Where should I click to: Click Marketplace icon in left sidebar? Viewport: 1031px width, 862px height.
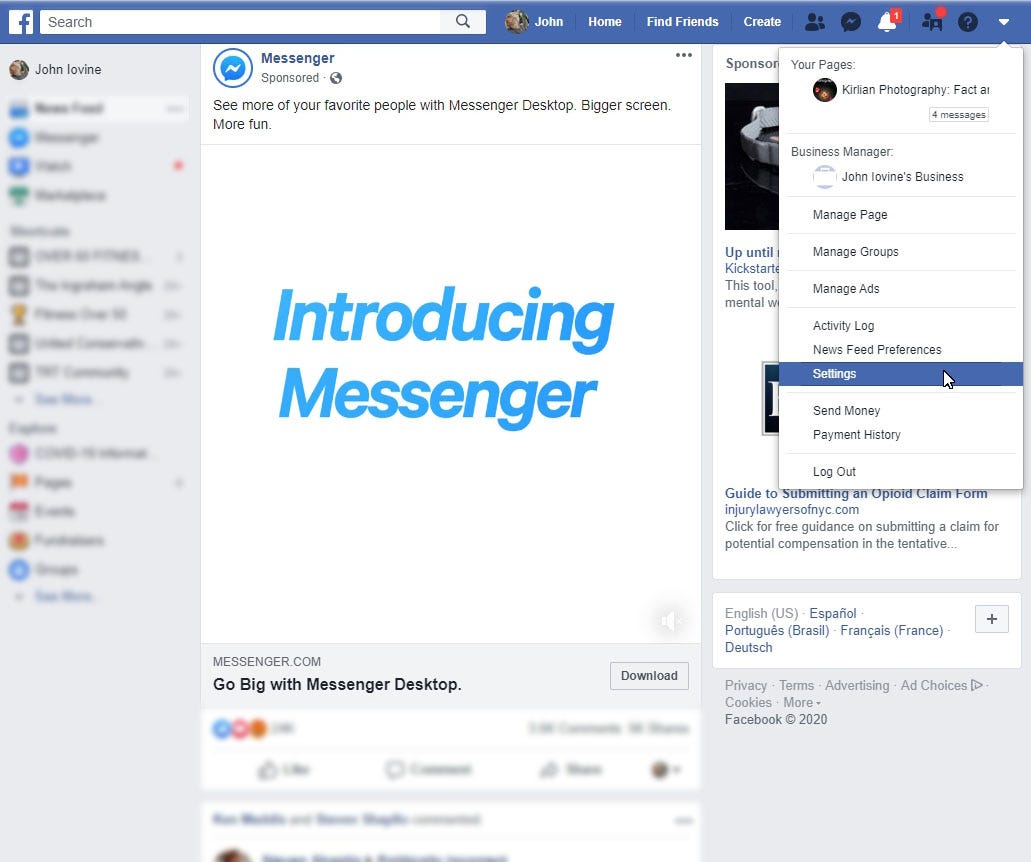click(19, 195)
